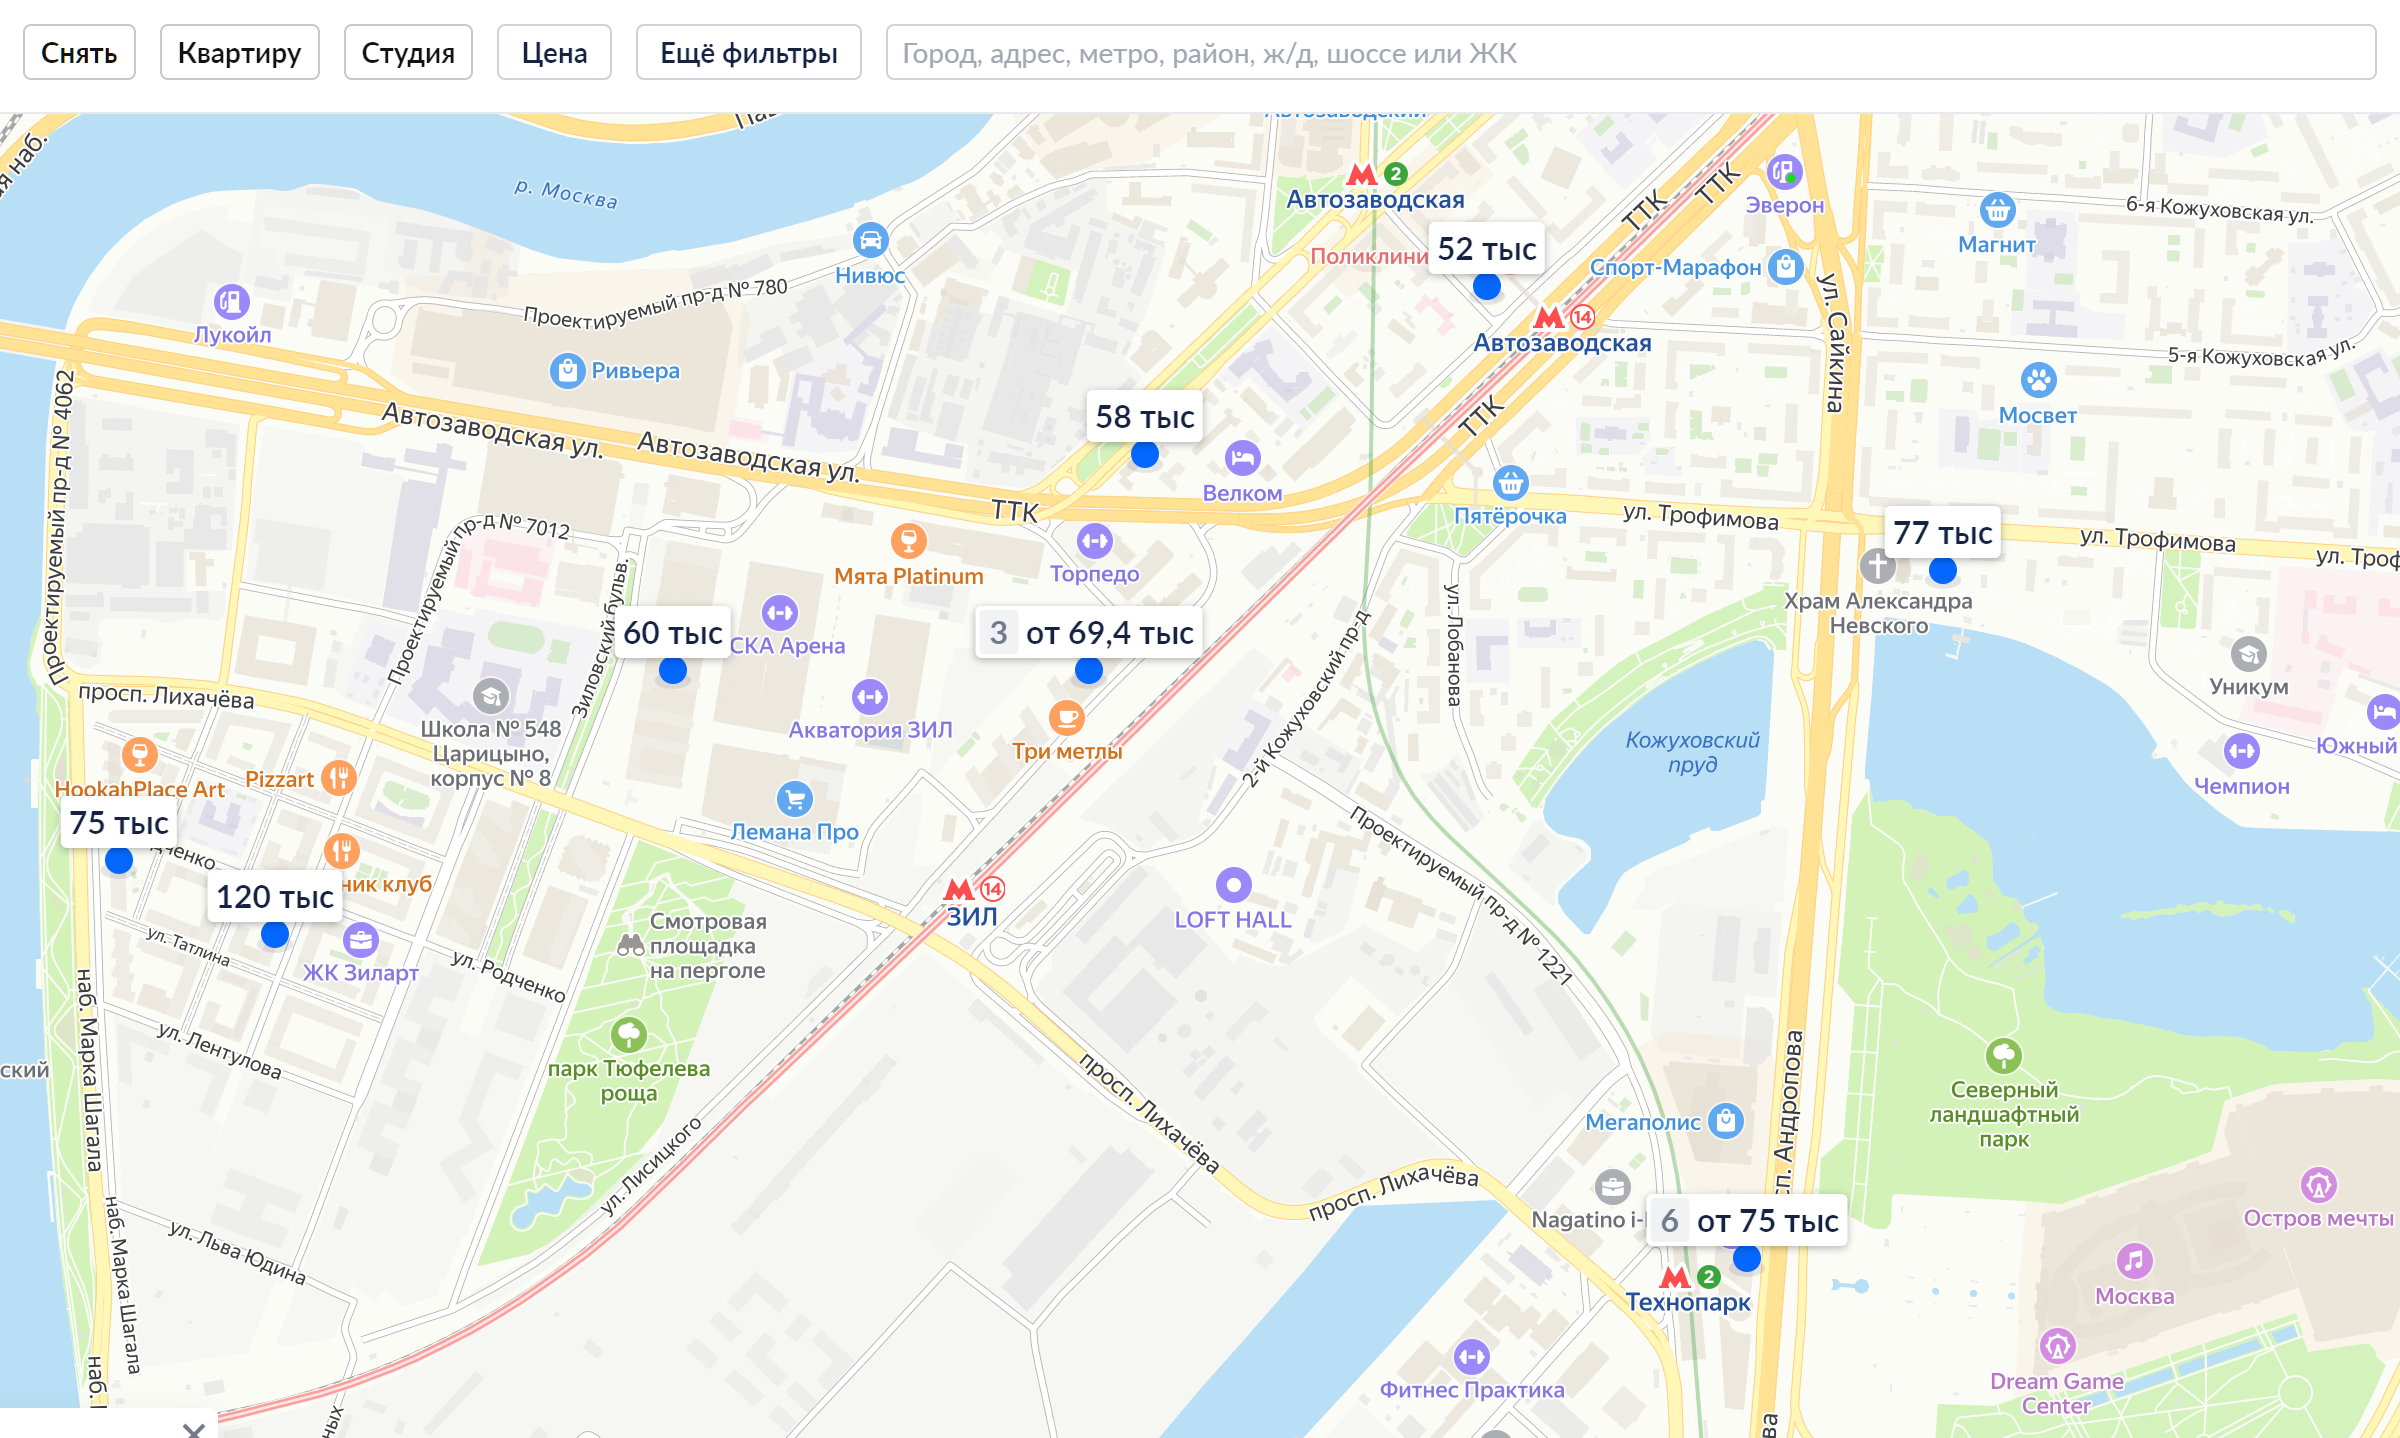Click the ЖК Зиларт briefcase icon
The width and height of the screenshot is (2400, 1438).
(x=361, y=939)
